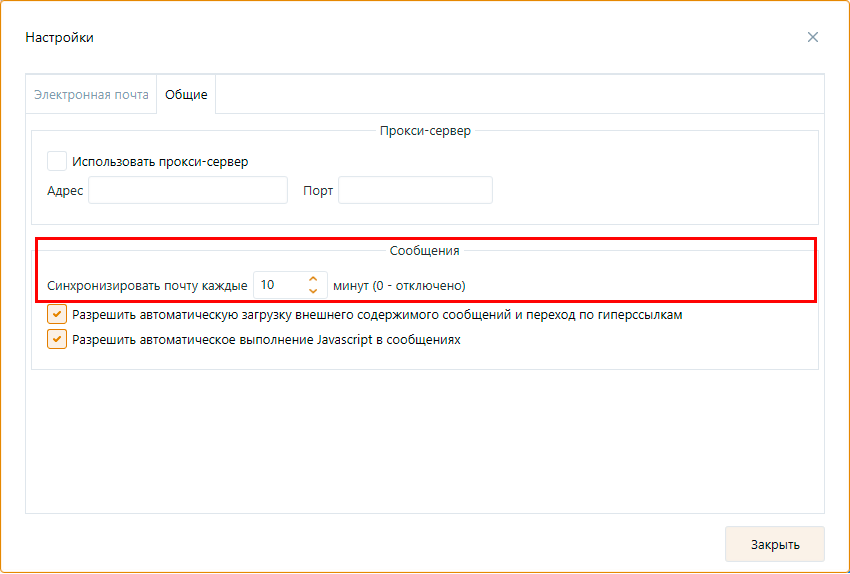The height and width of the screenshot is (574, 850).
Task: Close the Настройки dialog with the X icon
Action: click(x=813, y=37)
